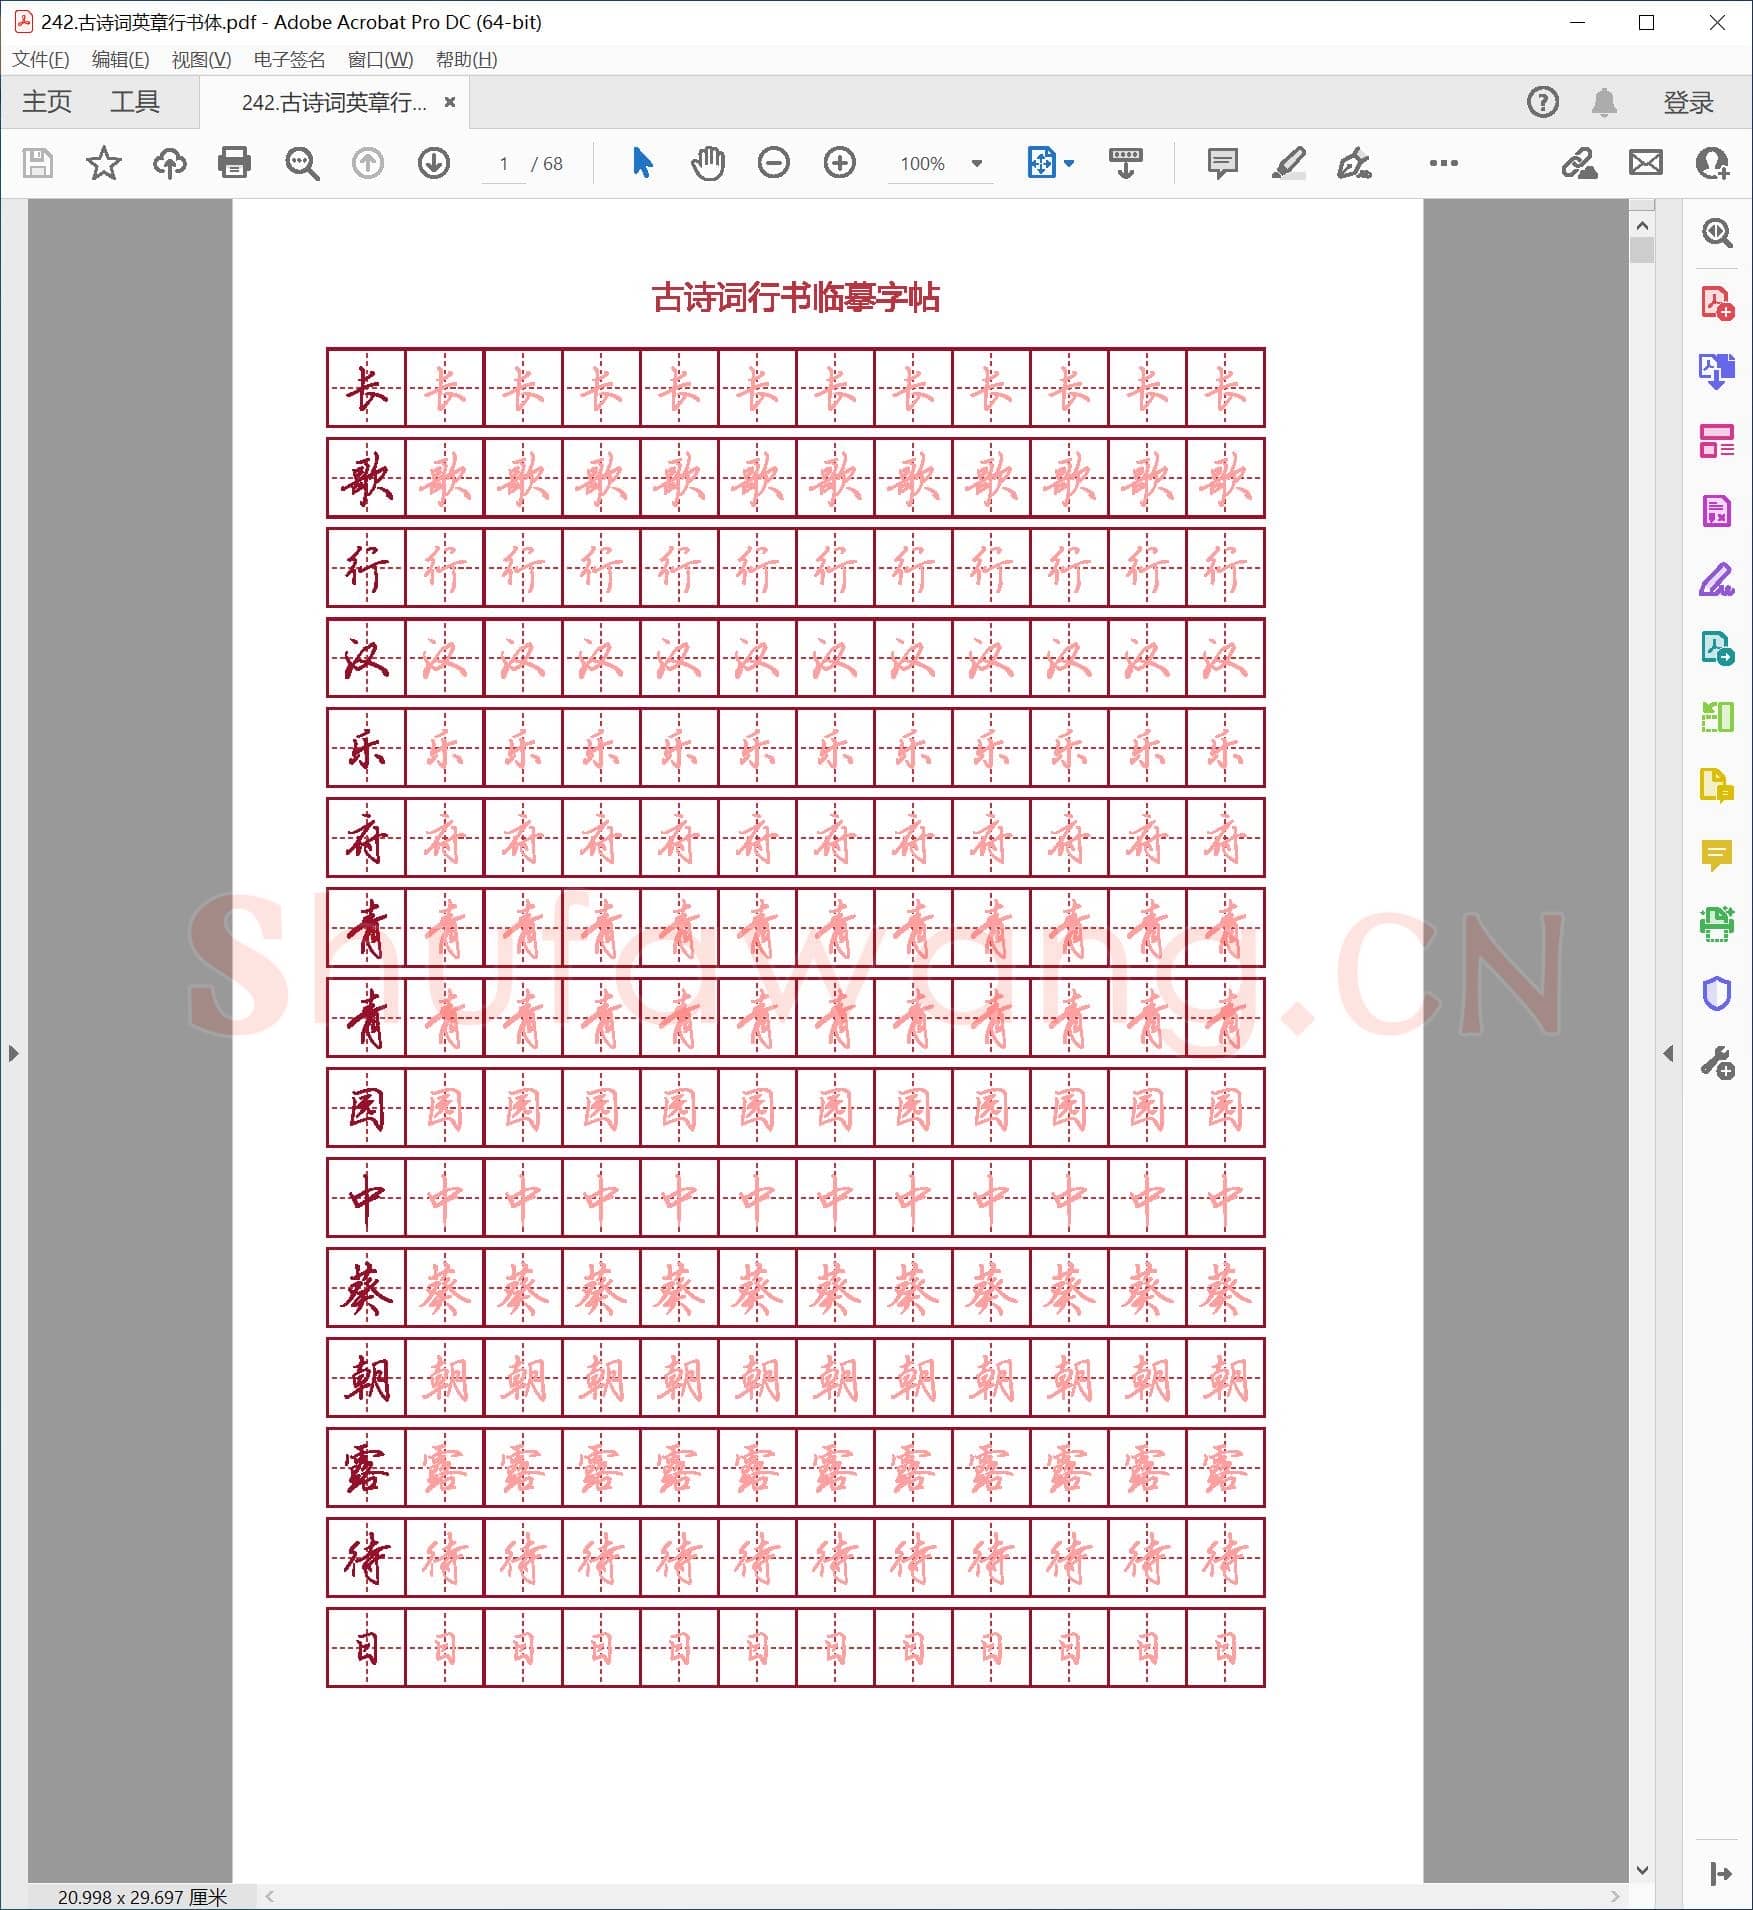Click the Zoom in plus icon

coord(839,163)
